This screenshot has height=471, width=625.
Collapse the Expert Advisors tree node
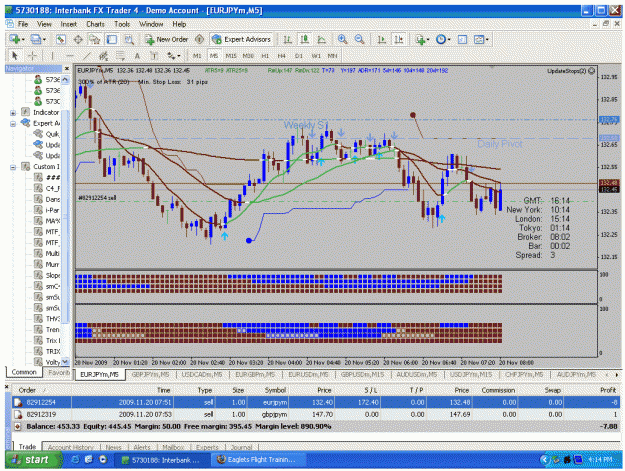(x=13, y=124)
